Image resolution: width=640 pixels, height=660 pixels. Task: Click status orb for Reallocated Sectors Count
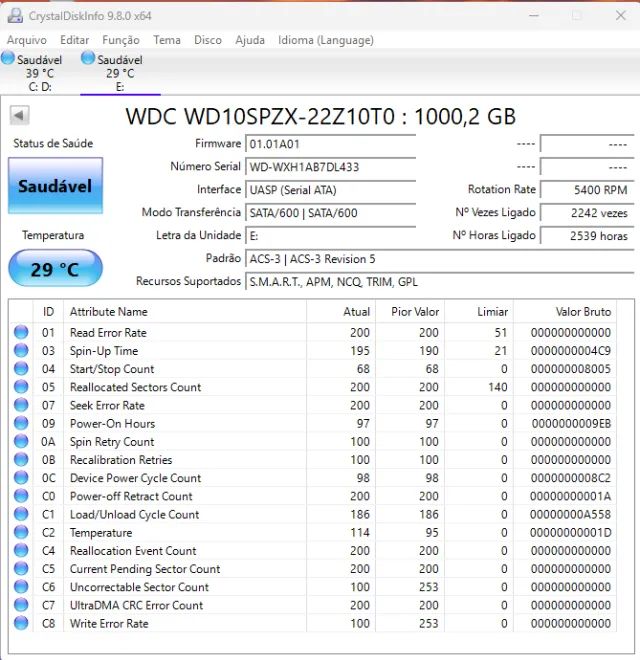coord(21,386)
